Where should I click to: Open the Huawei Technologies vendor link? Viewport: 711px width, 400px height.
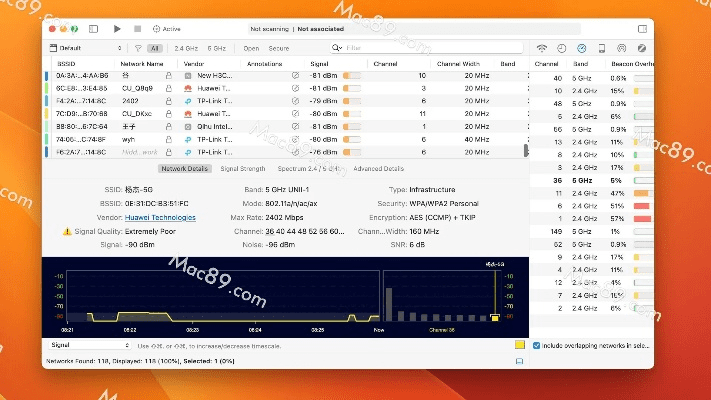tap(160, 218)
